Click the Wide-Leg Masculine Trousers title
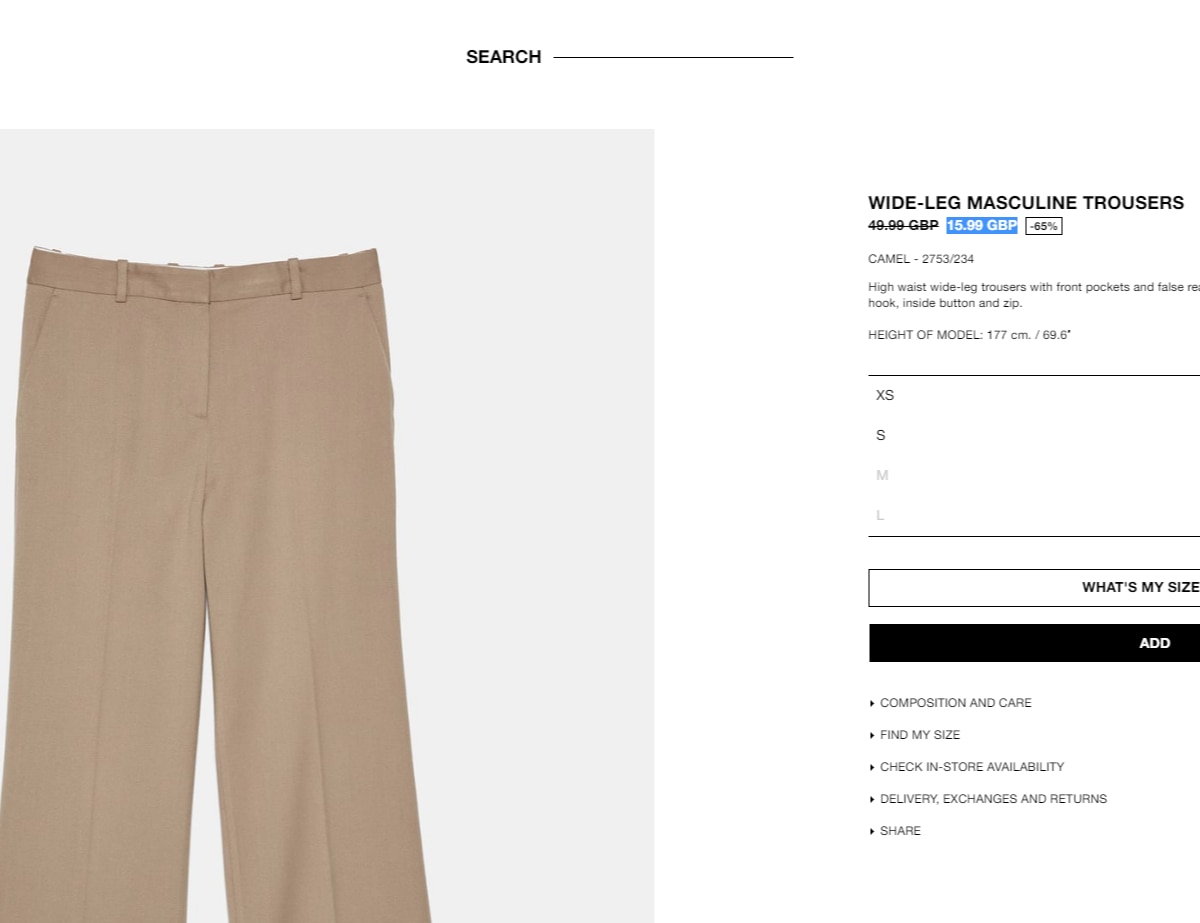1200x923 pixels. pyautogui.click(x=1026, y=203)
